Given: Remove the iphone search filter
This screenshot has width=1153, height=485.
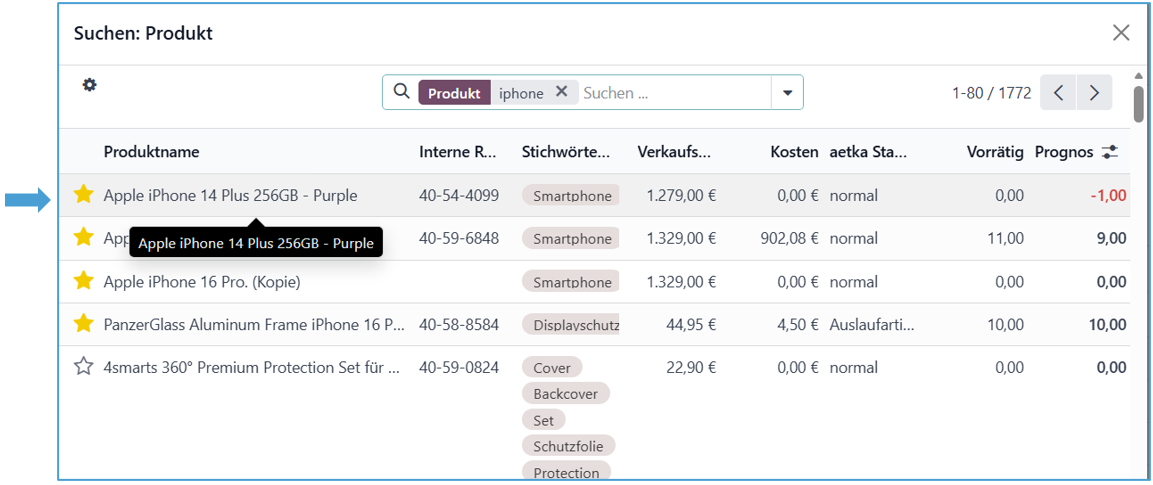Looking at the screenshot, I should (x=561, y=92).
